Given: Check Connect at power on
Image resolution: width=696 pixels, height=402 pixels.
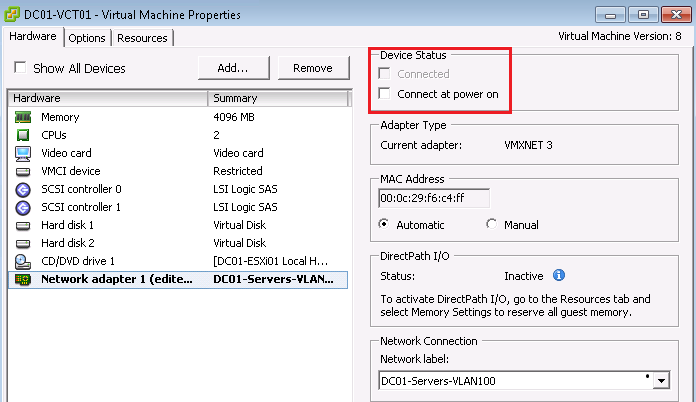Looking at the screenshot, I should [x=386, y=94].
